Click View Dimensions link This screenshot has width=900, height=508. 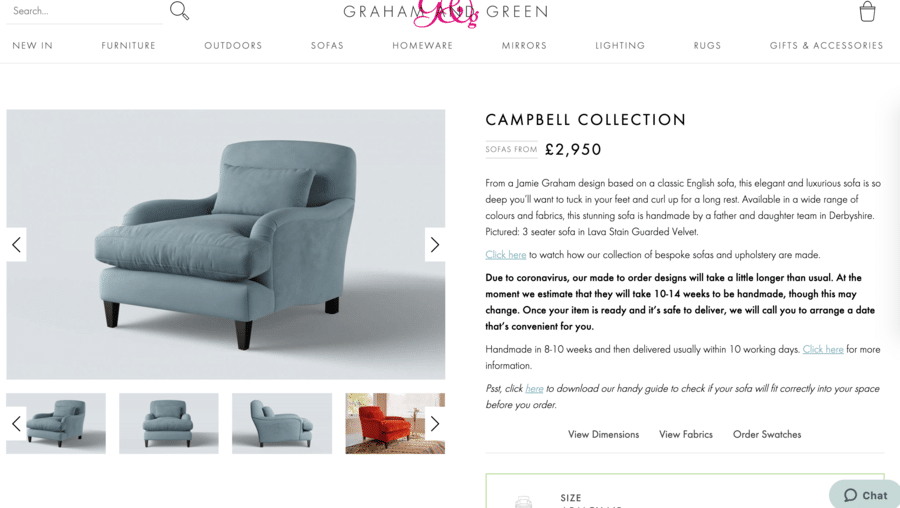pyautogui.click(x=603, y=435)
